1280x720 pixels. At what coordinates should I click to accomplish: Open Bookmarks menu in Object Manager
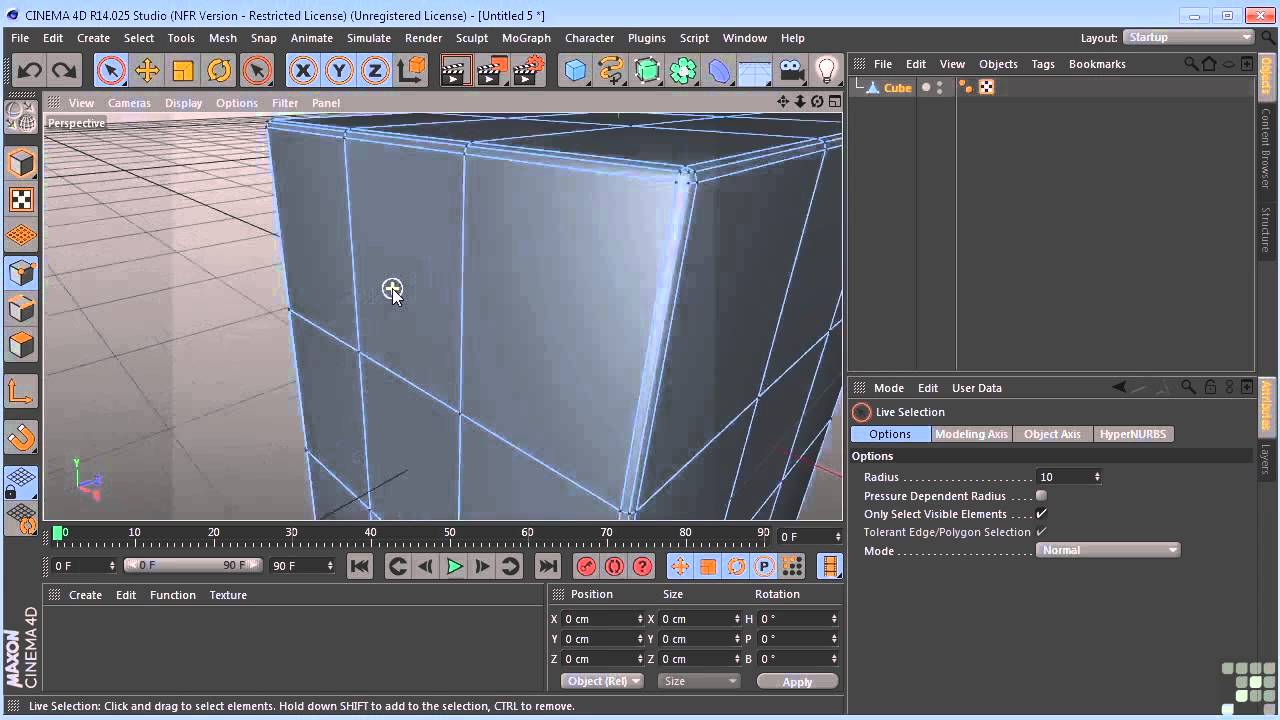pyautogui.click(x=1097, y=64)
